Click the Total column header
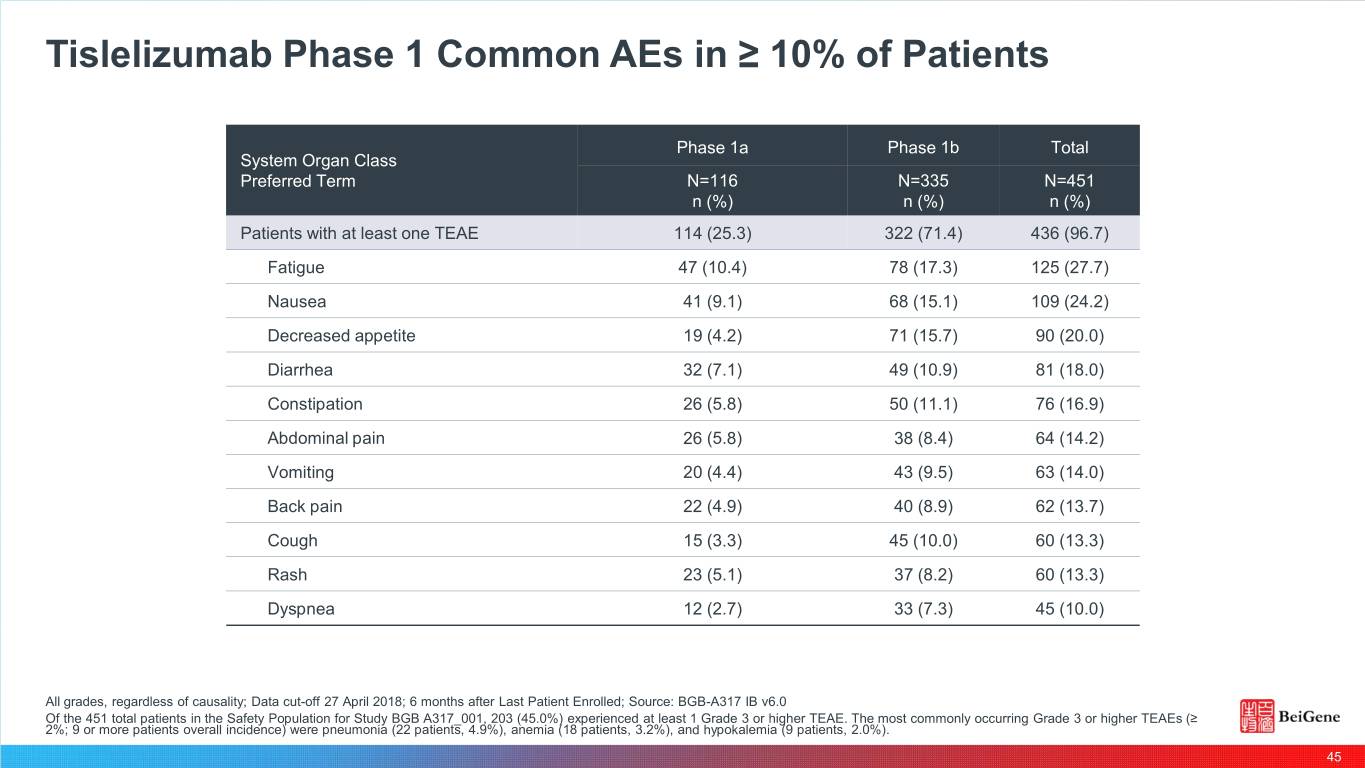Viewport: 1365px width, 768px height. click(1069, 147)
